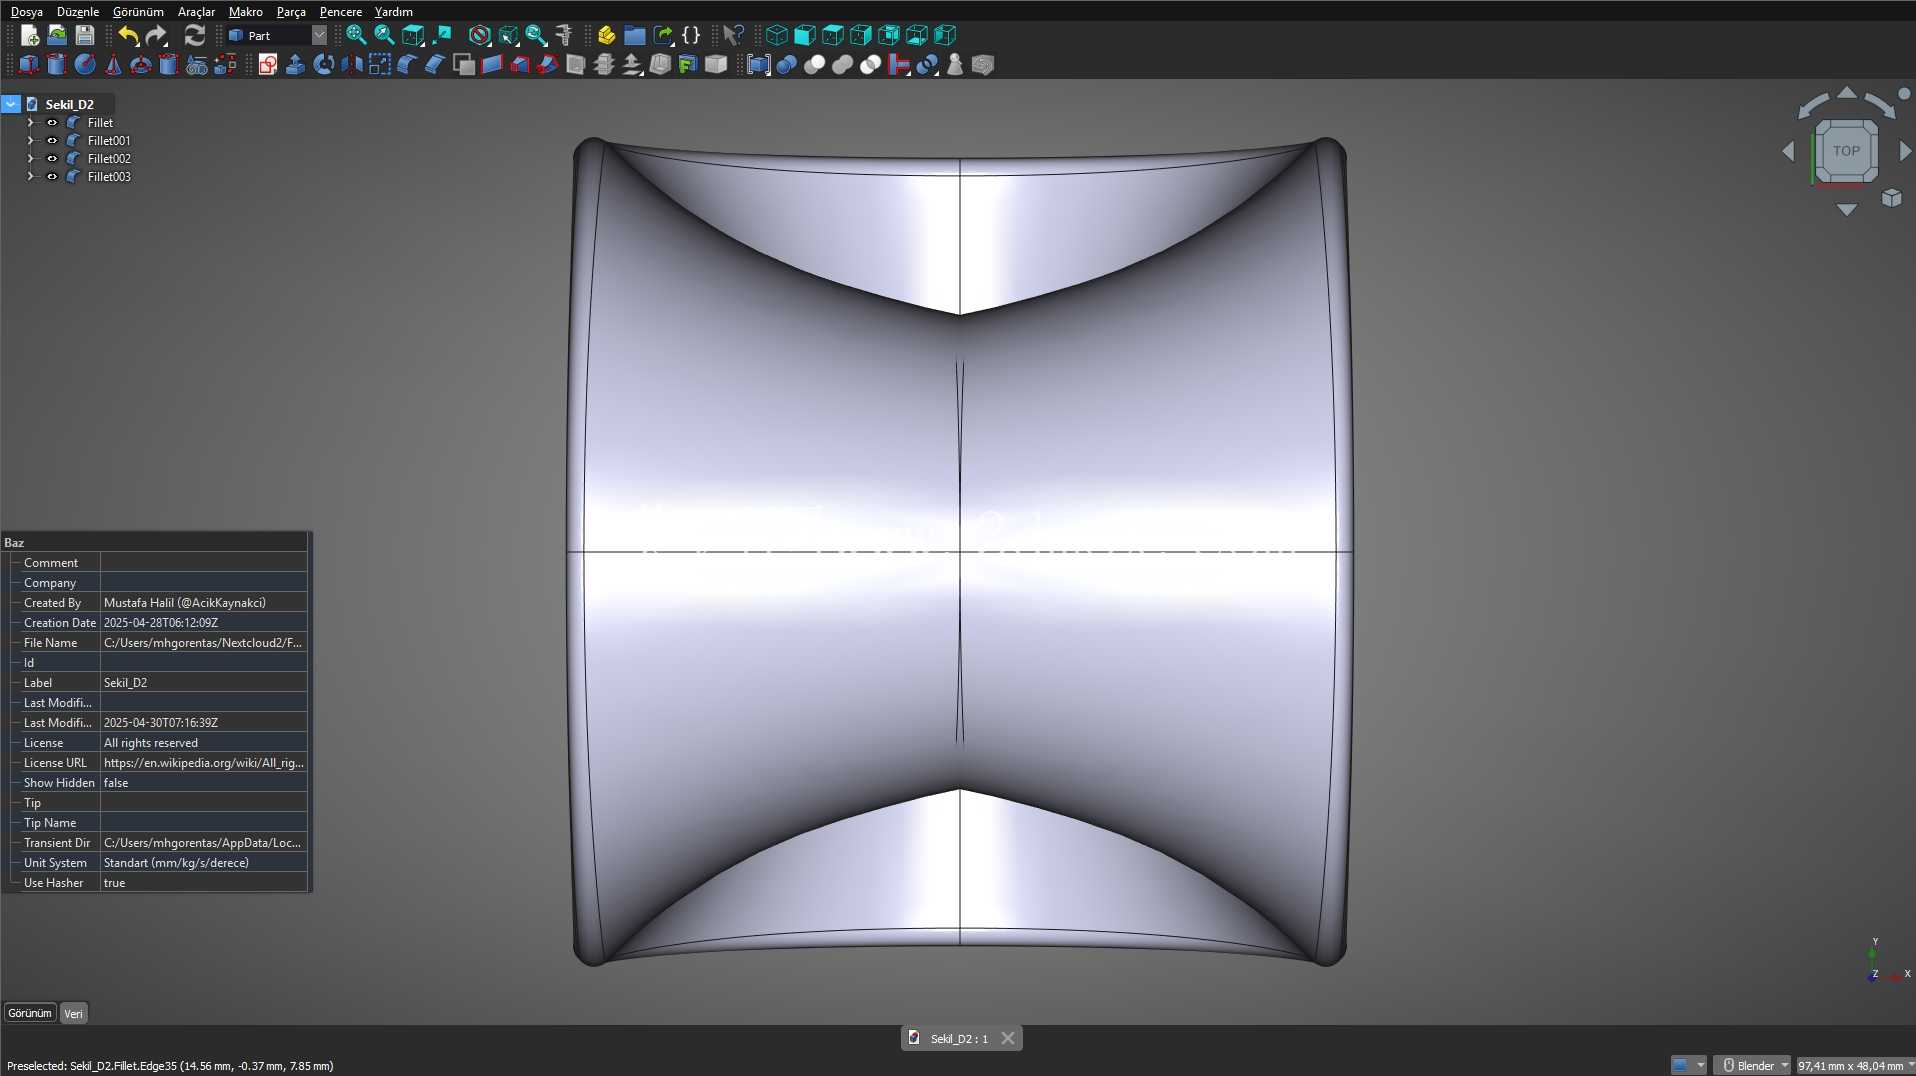Create a Cylinder primitive

click(x=57, y=65)
